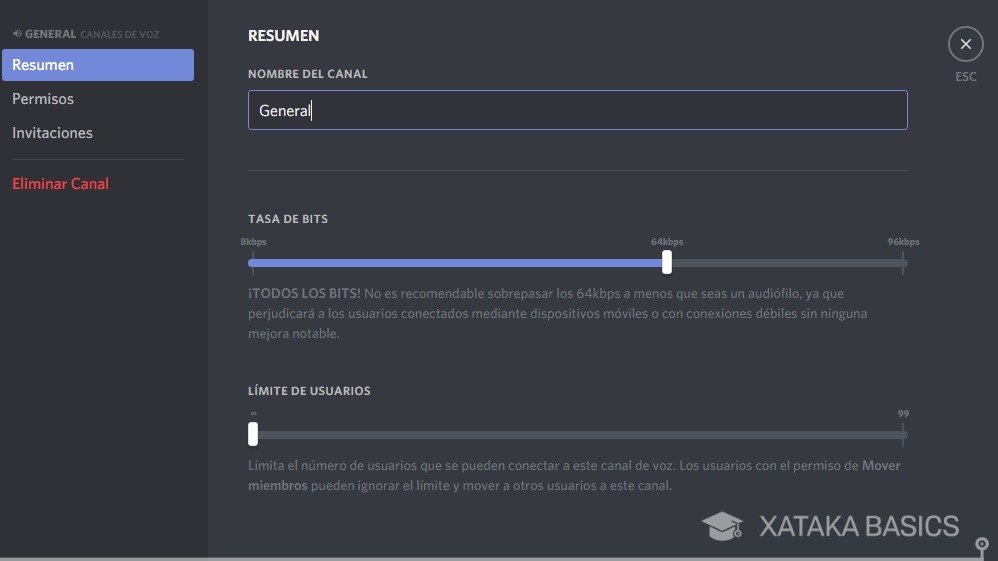
Task: Click the Xataka Basics graduation cap logo
Action: point(722,526)
